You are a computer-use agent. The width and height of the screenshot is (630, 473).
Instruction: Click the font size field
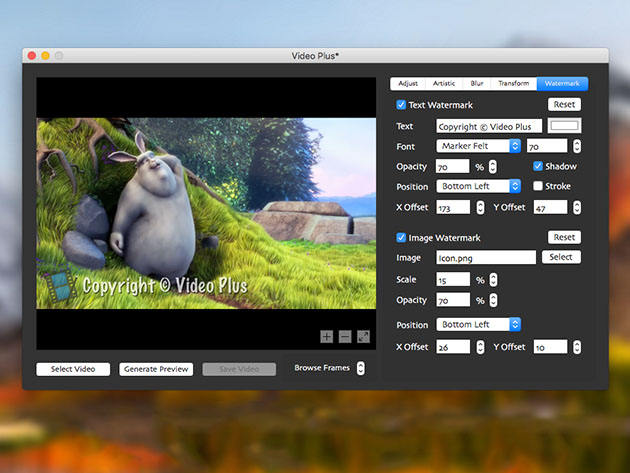(547, 146)
